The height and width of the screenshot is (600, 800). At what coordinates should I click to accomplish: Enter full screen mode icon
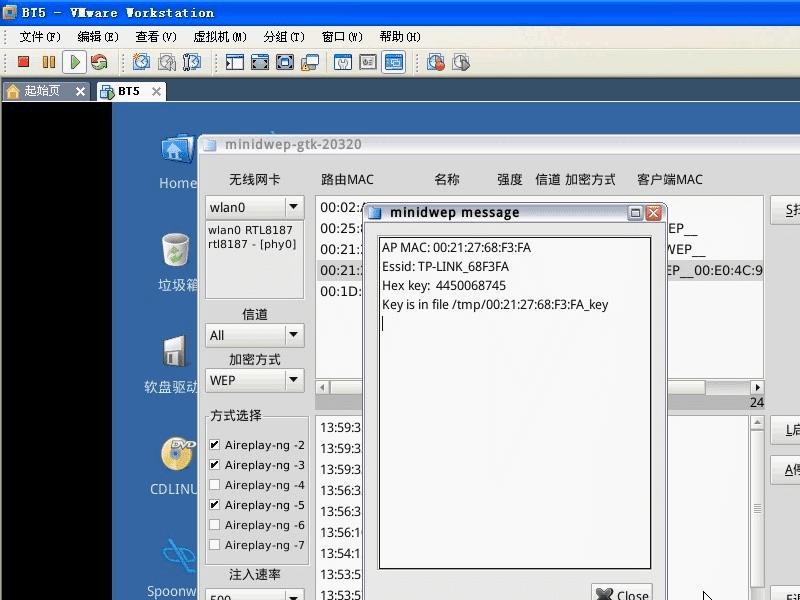[x=285, y=62]
